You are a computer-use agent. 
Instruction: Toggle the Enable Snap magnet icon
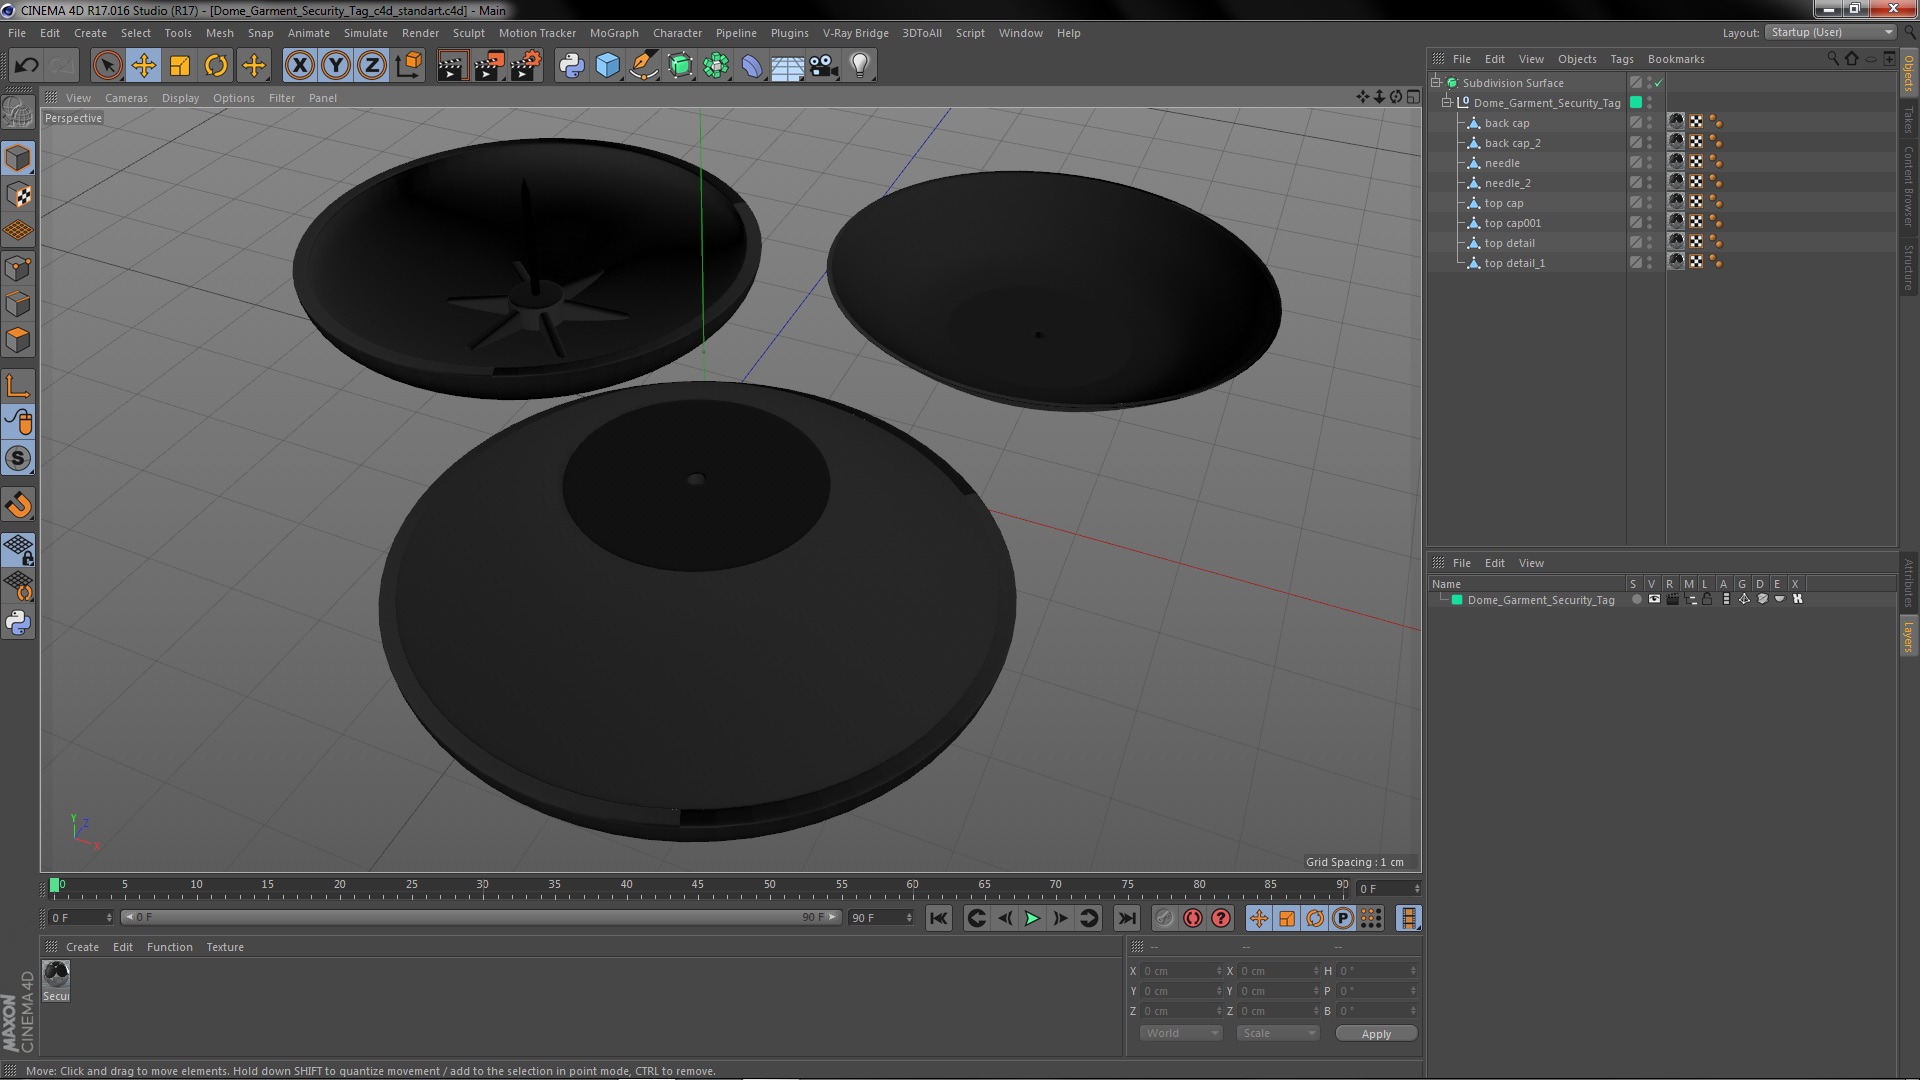tap(18, 505)
